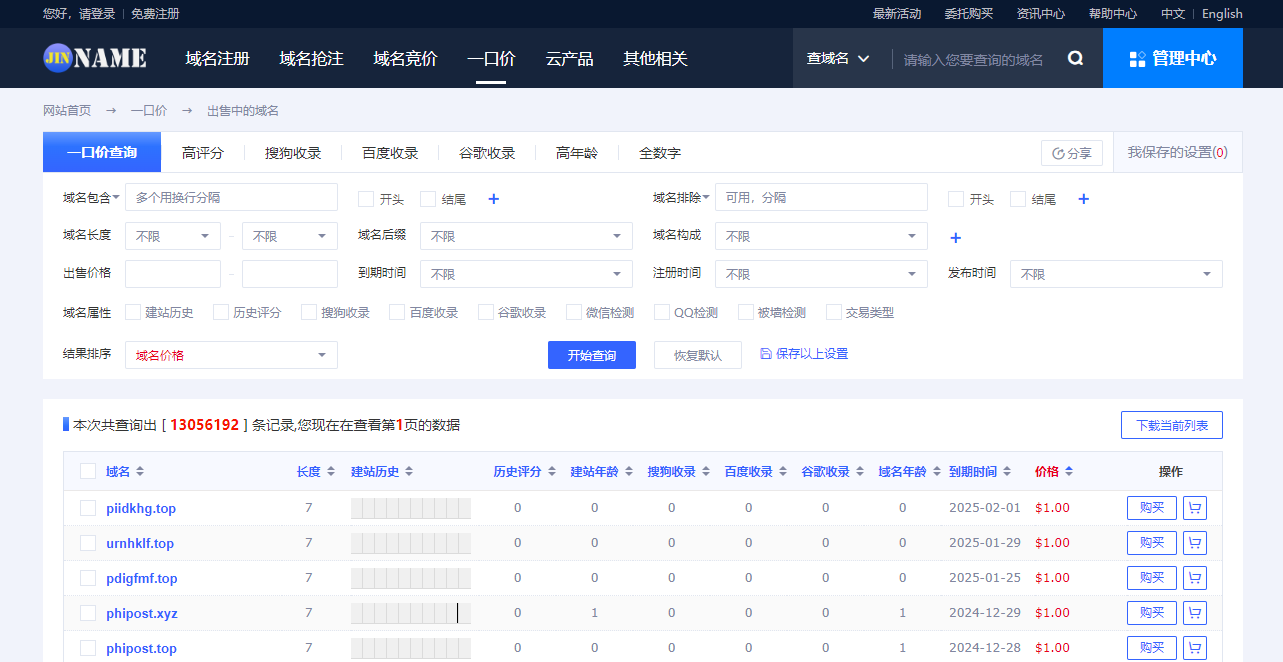Screen dimensions: 1283x662
Task: Enable 建站历史 attribute checkbox
Action: (x=133, y=312)
